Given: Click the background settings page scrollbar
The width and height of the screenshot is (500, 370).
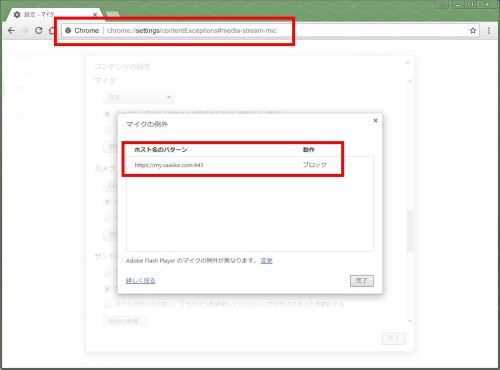Looking at the screenshot, I should pos(410,230).
